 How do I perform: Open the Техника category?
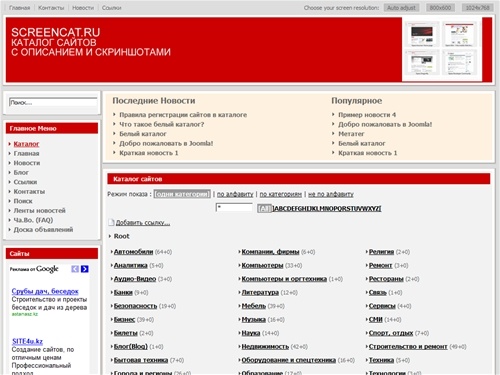[381, 360]
